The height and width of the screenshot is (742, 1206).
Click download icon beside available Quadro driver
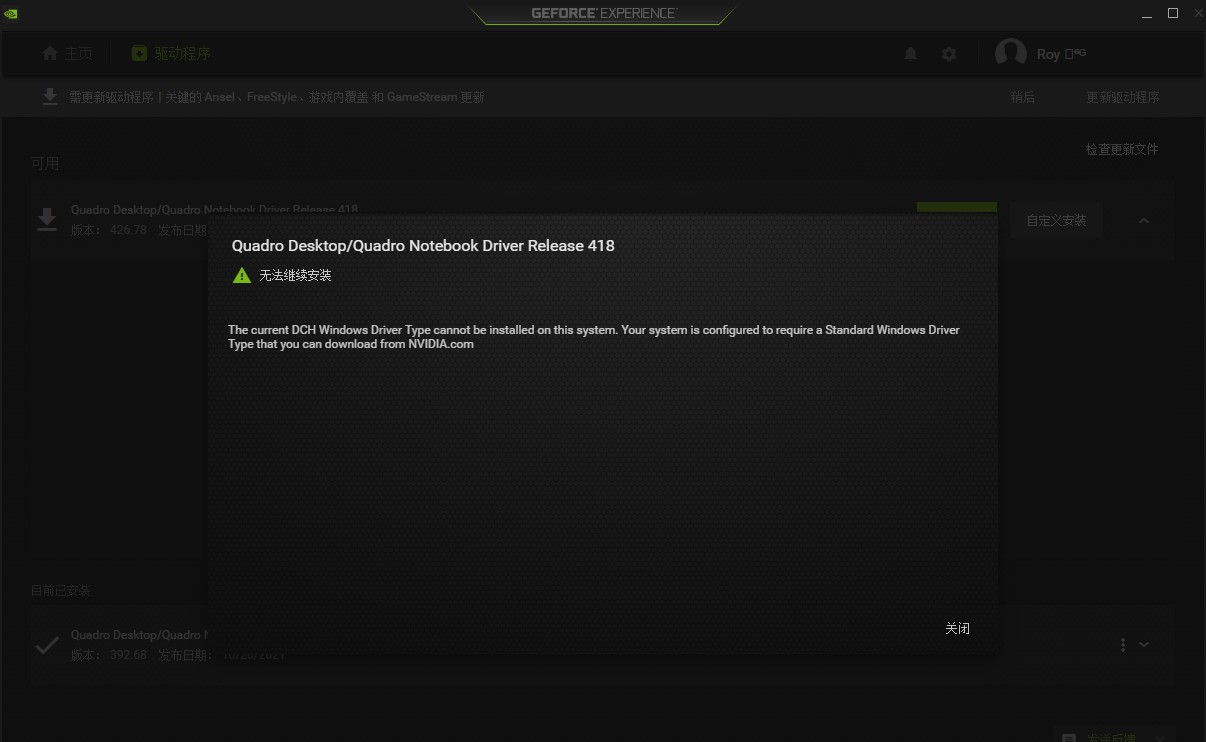pyautogui.click(x=47, y=220)
